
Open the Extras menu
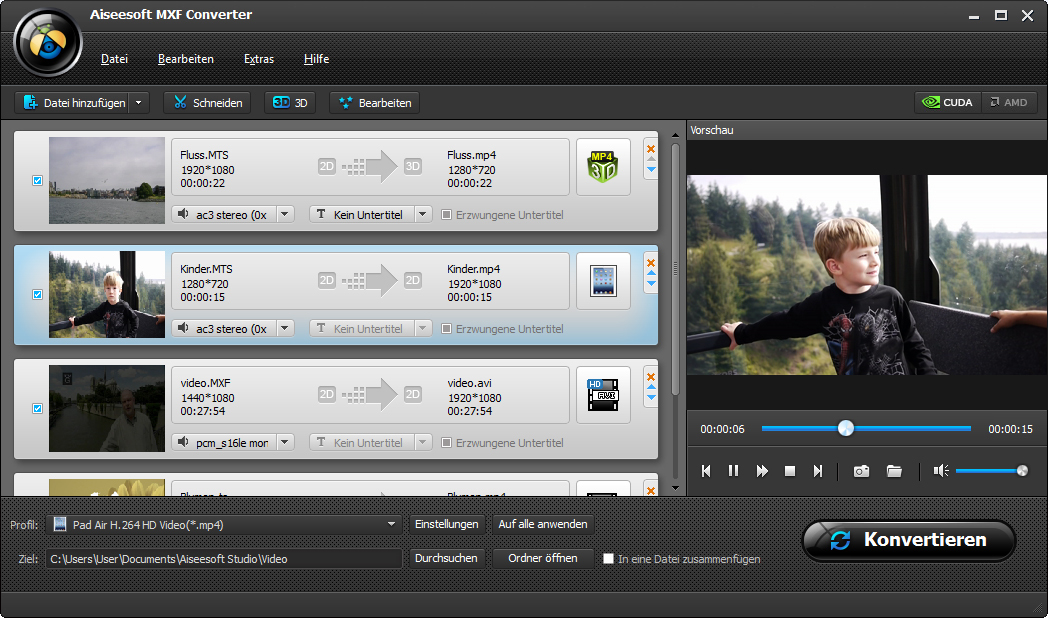coord(259,59)
